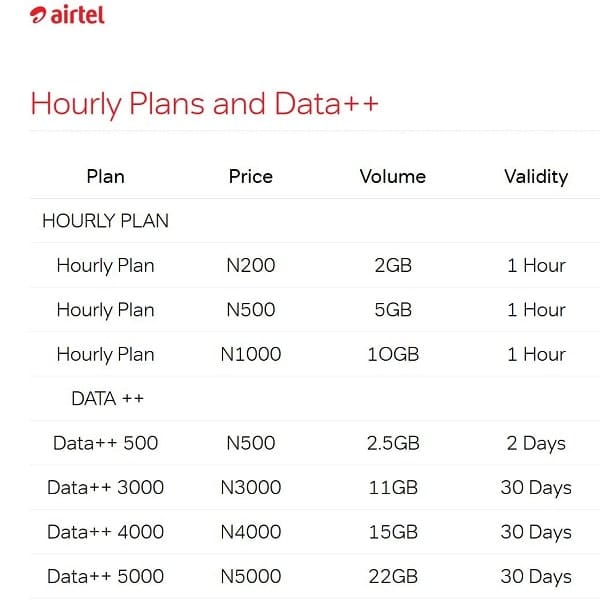Click the 2 Days validity cell

(x=536, y=444)
